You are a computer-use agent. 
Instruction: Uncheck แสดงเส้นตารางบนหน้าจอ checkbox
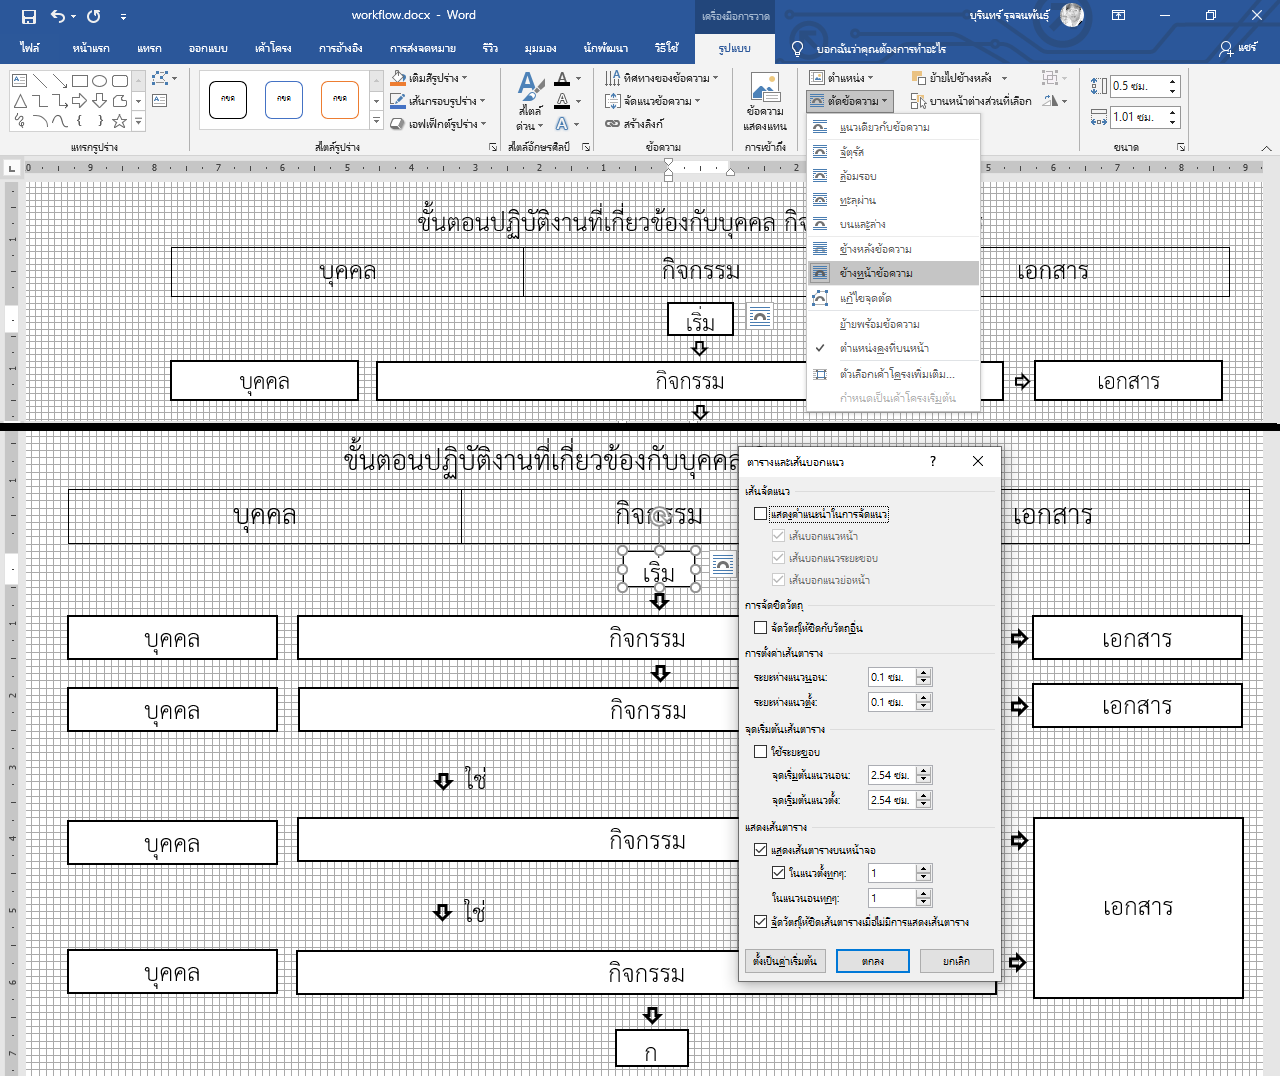761,850
